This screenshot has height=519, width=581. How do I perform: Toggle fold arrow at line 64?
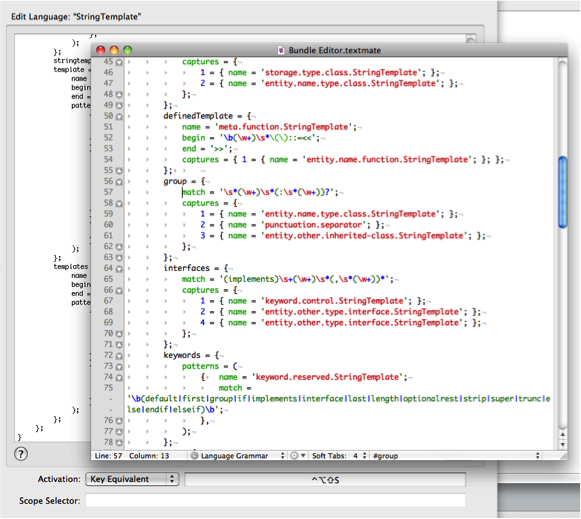click(119, 269)
